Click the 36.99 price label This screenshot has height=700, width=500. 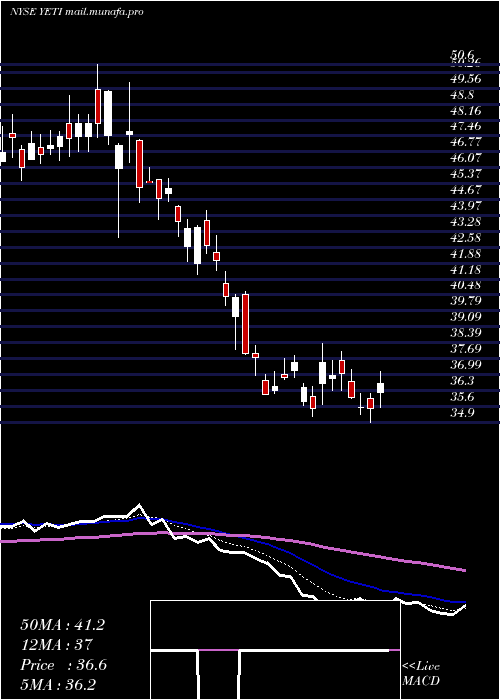[466, 365]
